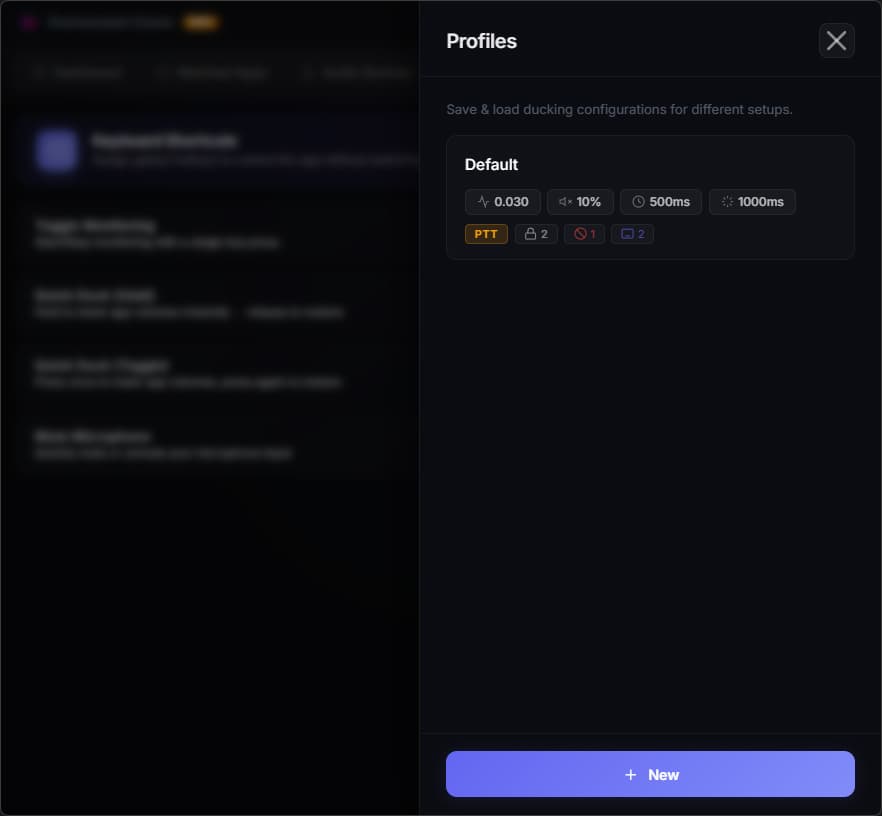This screenshot has height=816, width=882.
Task: Click the orange PTT badge
Action: [486, 234]
